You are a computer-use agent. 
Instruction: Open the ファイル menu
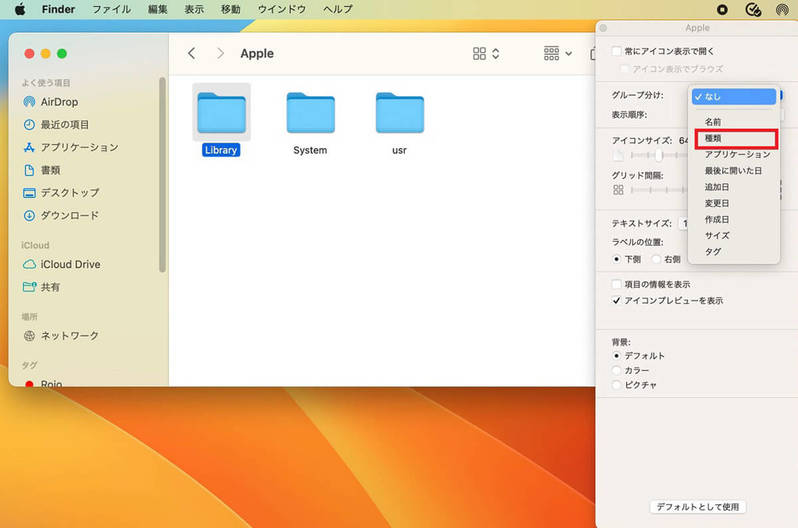coord(111,9)
